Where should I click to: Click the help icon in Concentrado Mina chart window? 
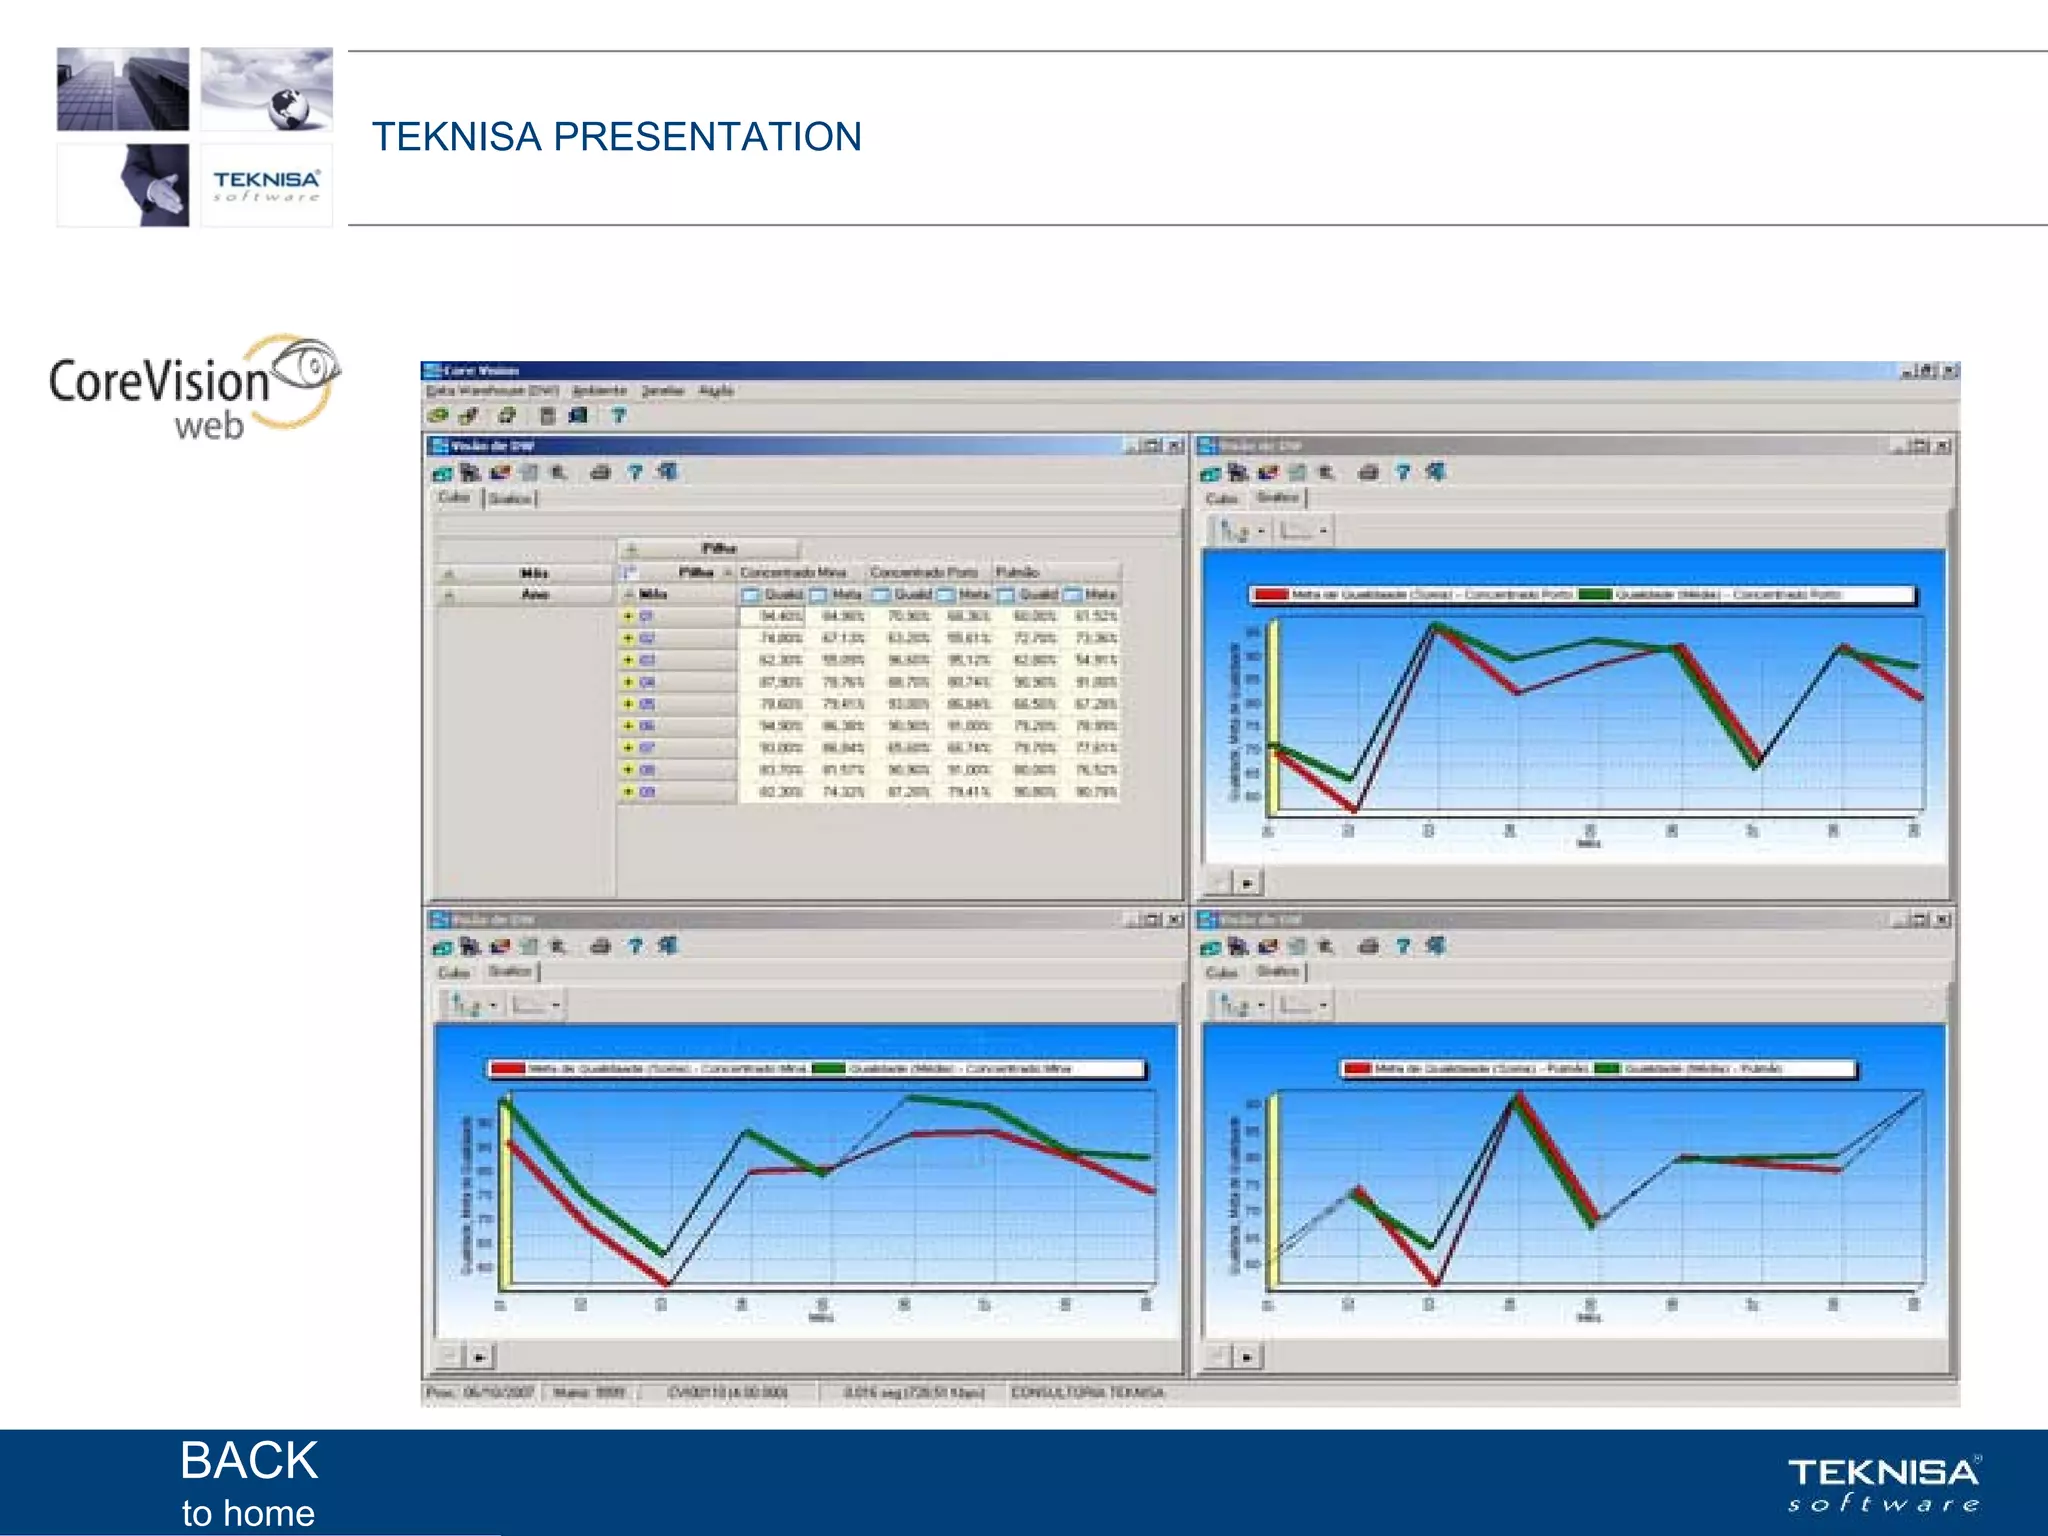coord(635,946)
